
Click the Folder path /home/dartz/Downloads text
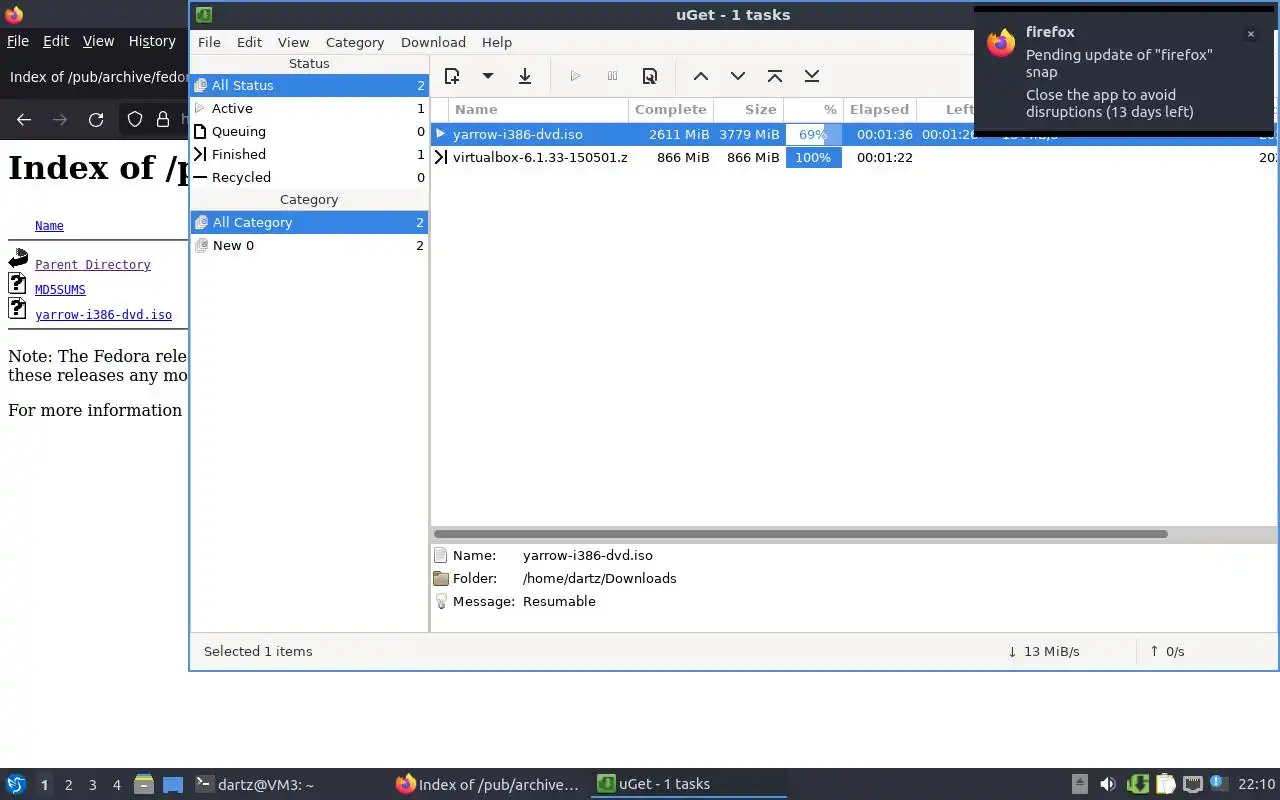pyautogui.click(x=599, y=578)
